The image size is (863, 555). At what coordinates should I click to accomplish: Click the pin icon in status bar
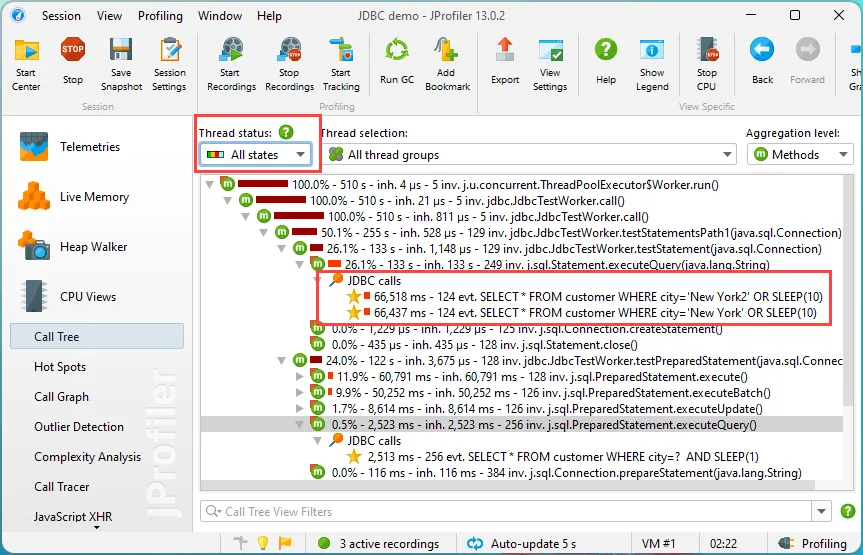tap(240, 543)
